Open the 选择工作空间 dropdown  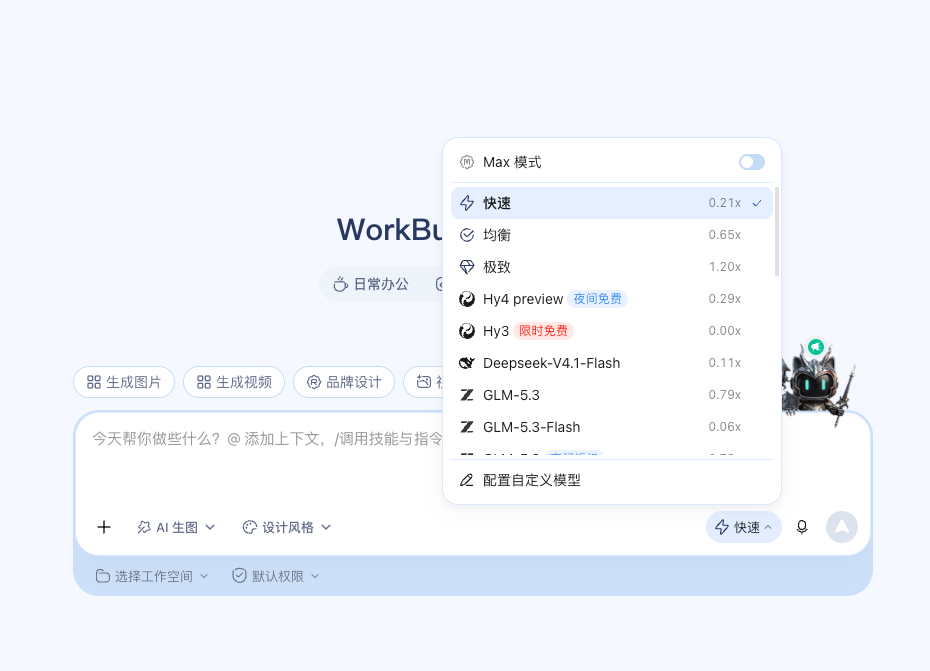[x=152, y=576]
